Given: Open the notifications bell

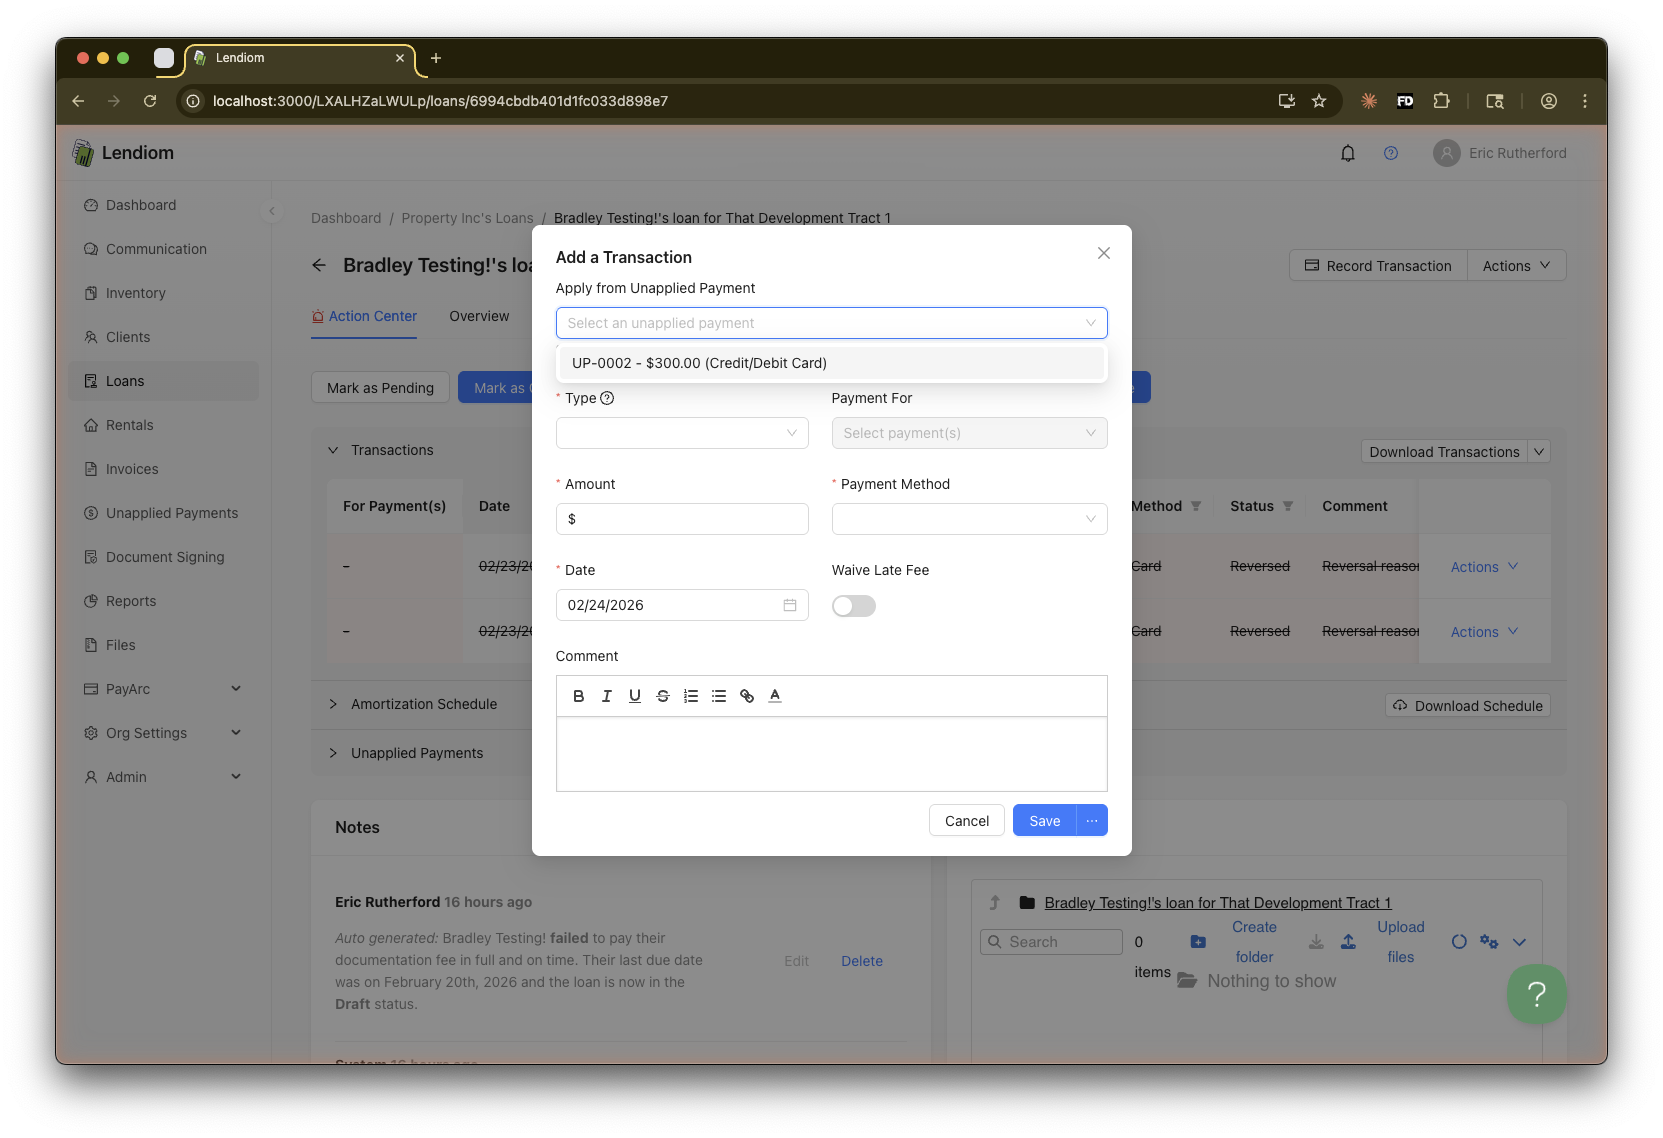Looking at the screenshot, I should point(1347,153).
